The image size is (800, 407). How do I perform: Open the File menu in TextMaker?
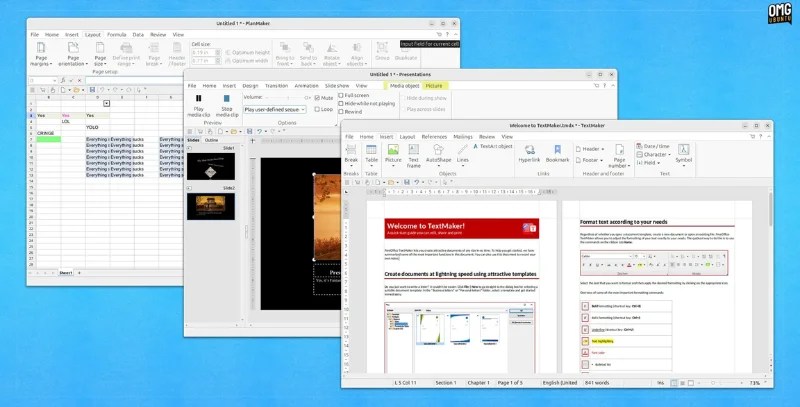(x=349, y=137)
